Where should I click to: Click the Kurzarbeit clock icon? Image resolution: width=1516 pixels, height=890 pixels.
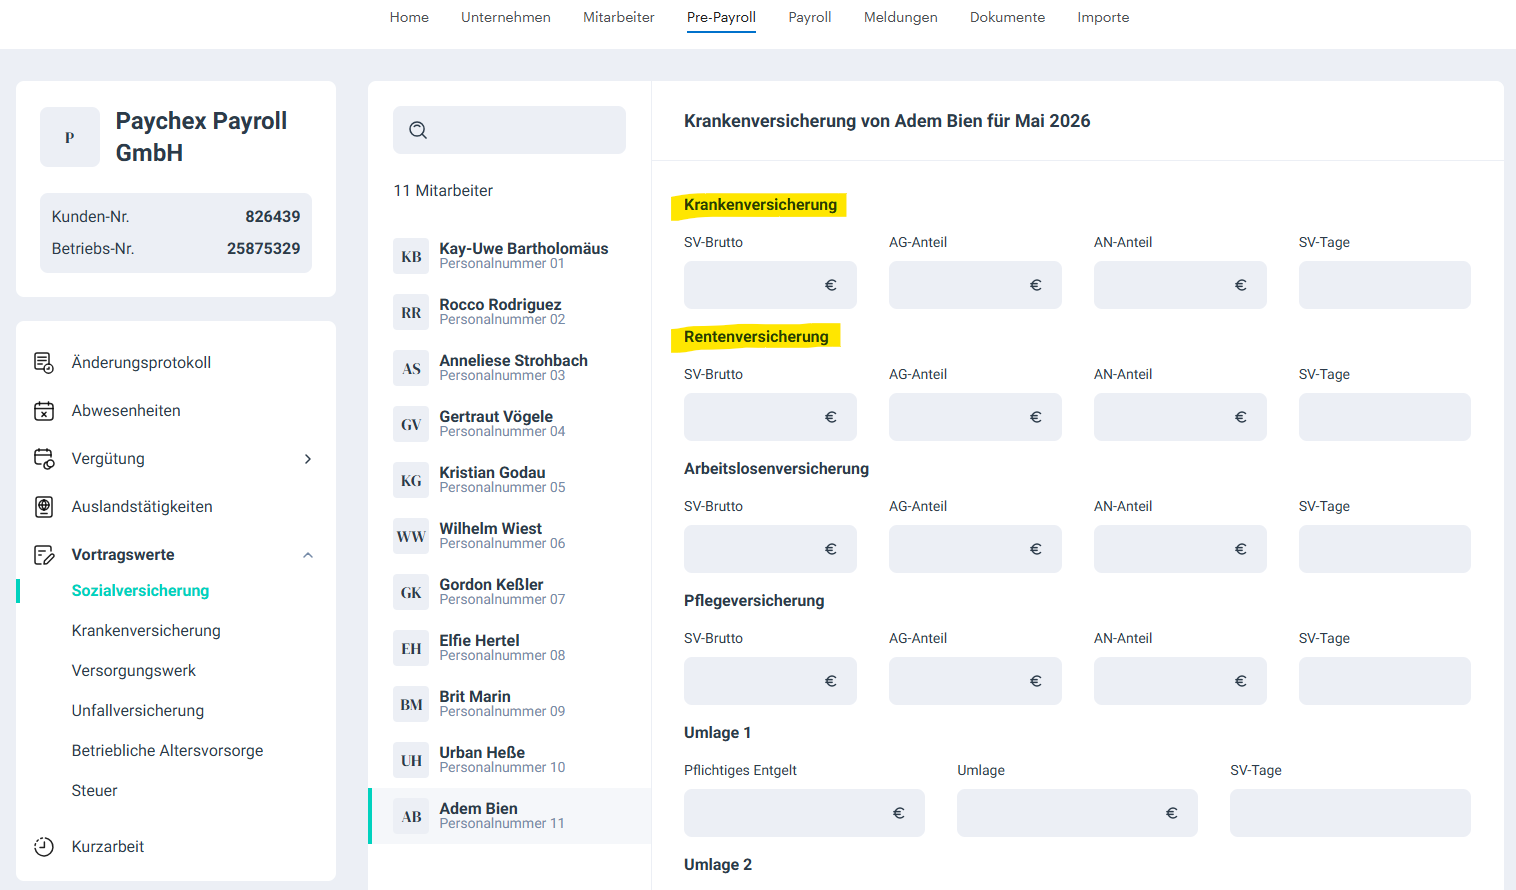[x=44, y=846]
